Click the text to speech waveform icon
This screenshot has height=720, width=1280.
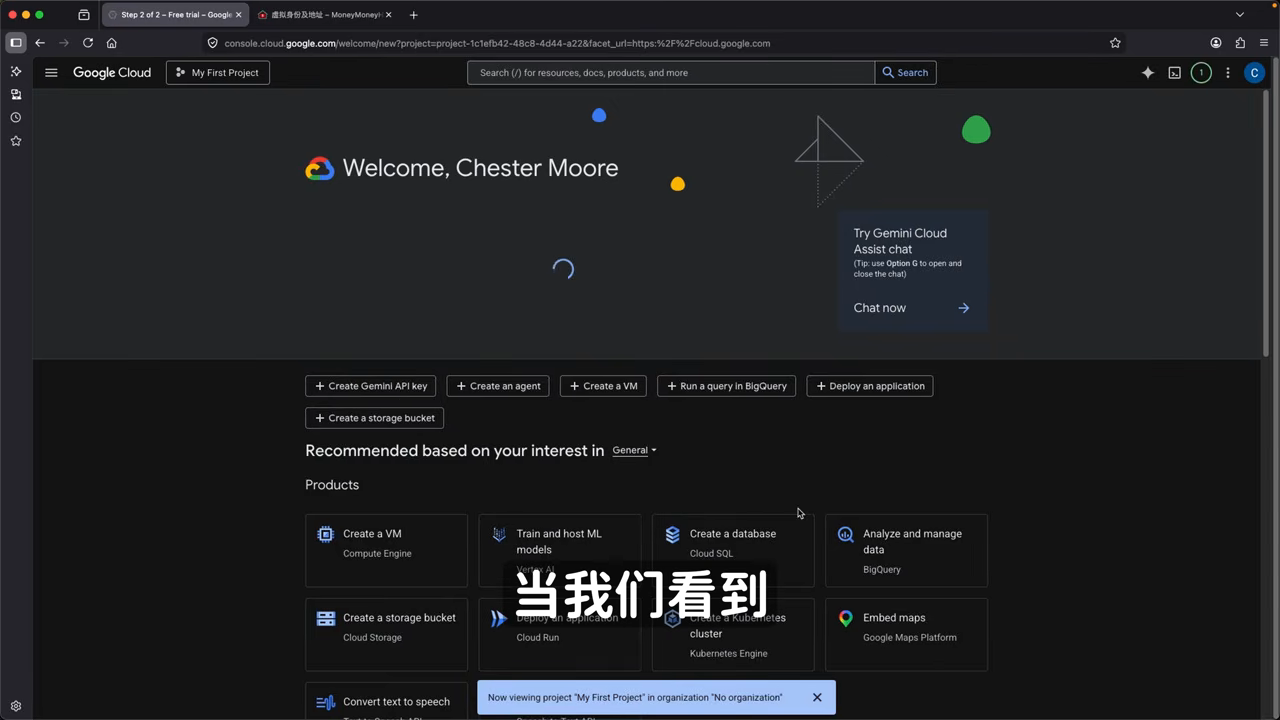325,703
